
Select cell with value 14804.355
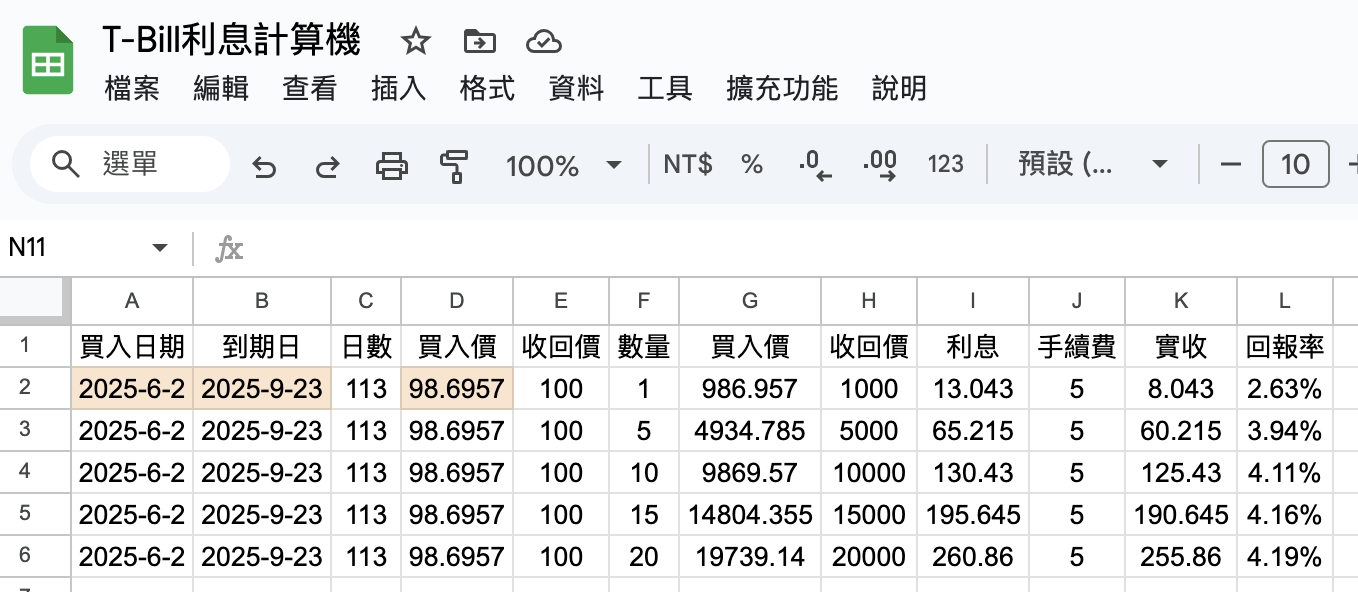pos(750,514)
